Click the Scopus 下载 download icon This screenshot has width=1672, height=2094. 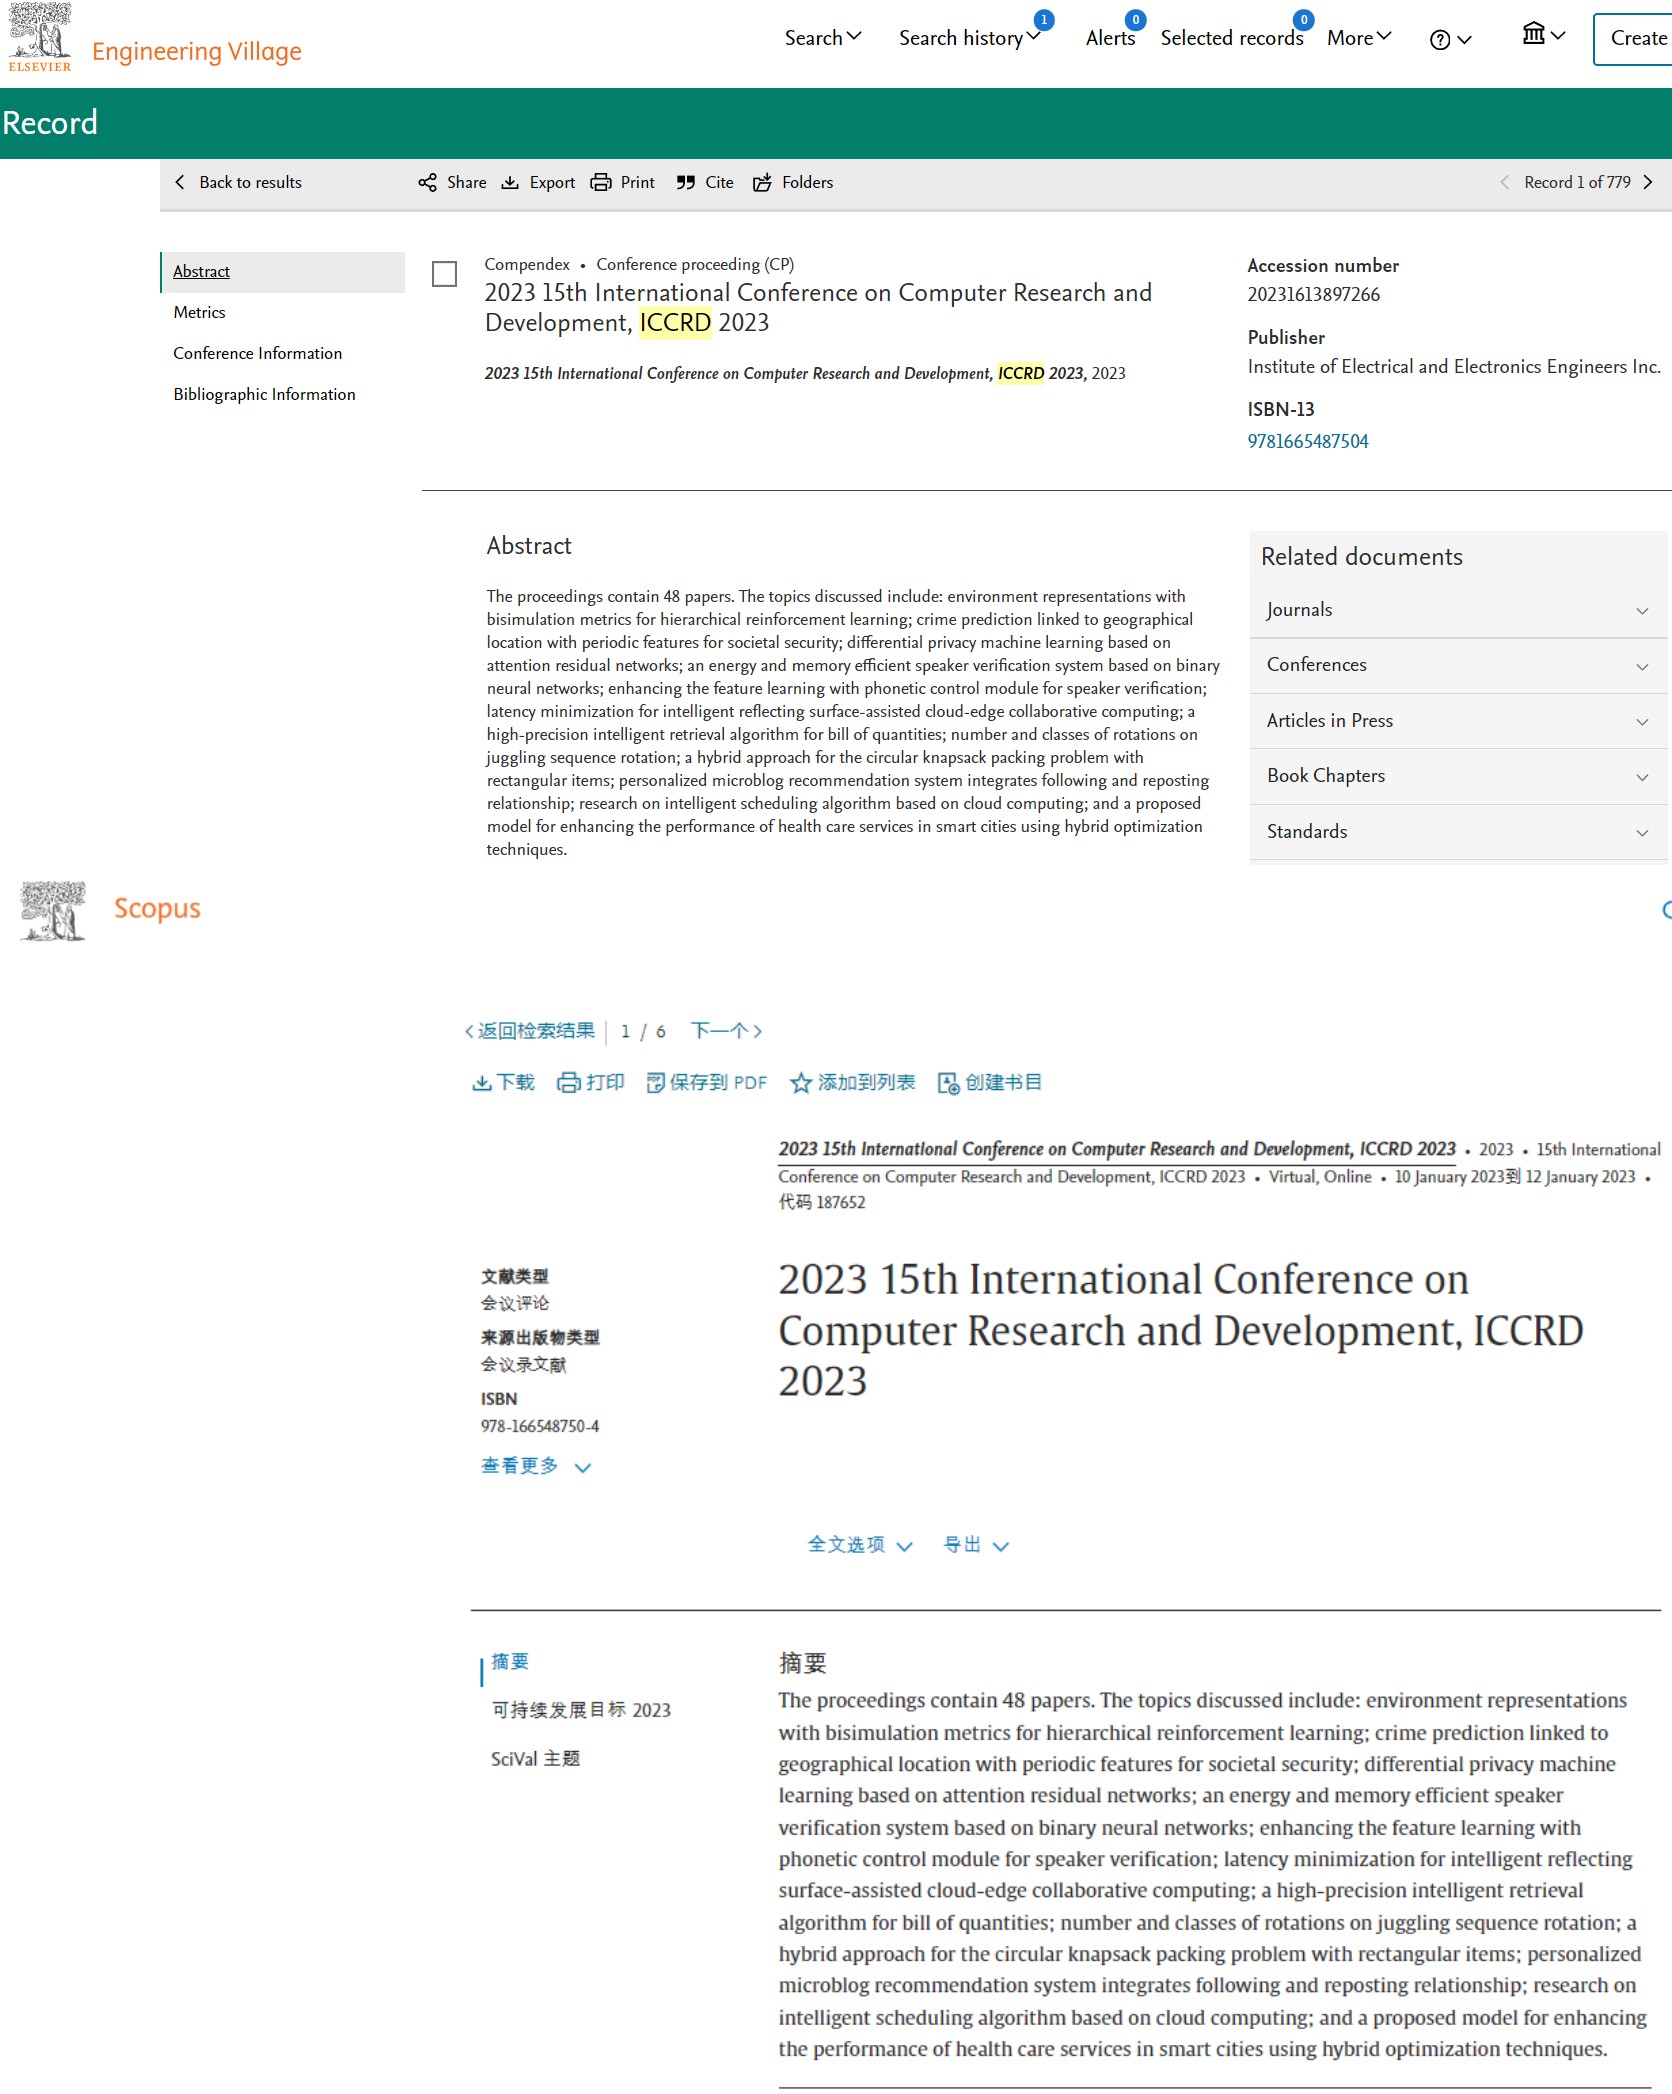coord(482,1083)
